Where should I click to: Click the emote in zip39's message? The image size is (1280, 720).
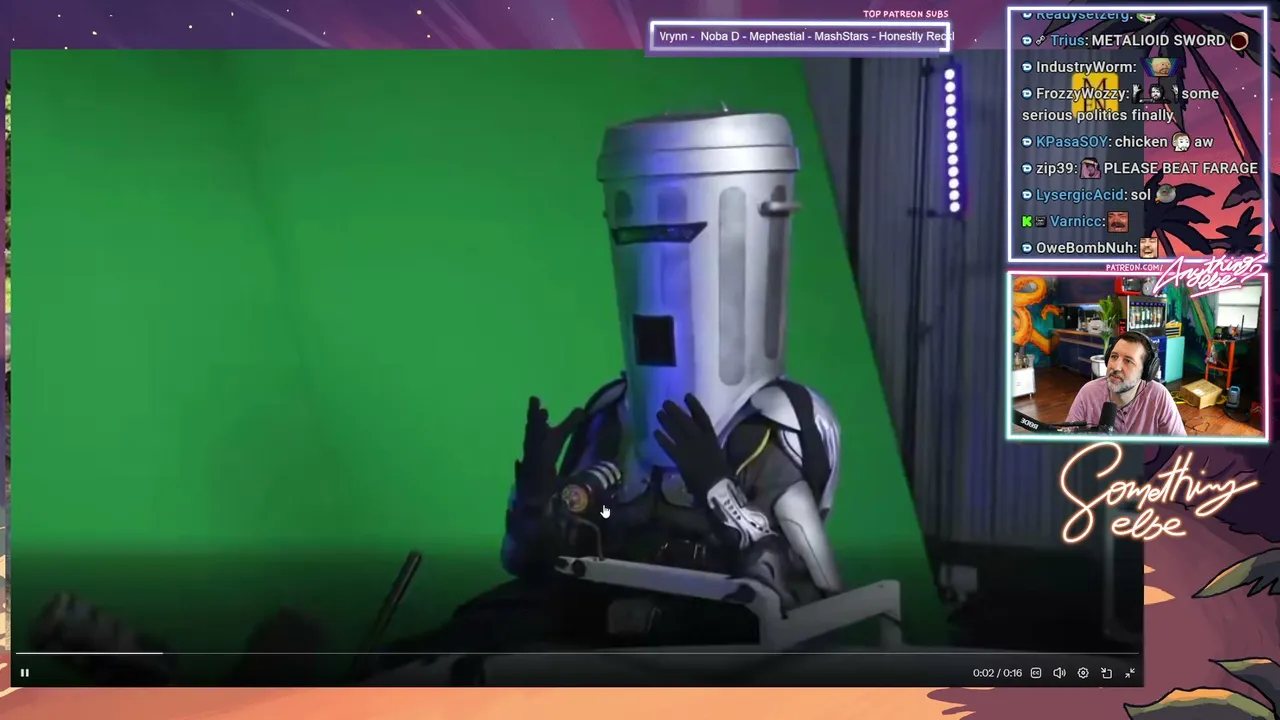pos(1089,168)
